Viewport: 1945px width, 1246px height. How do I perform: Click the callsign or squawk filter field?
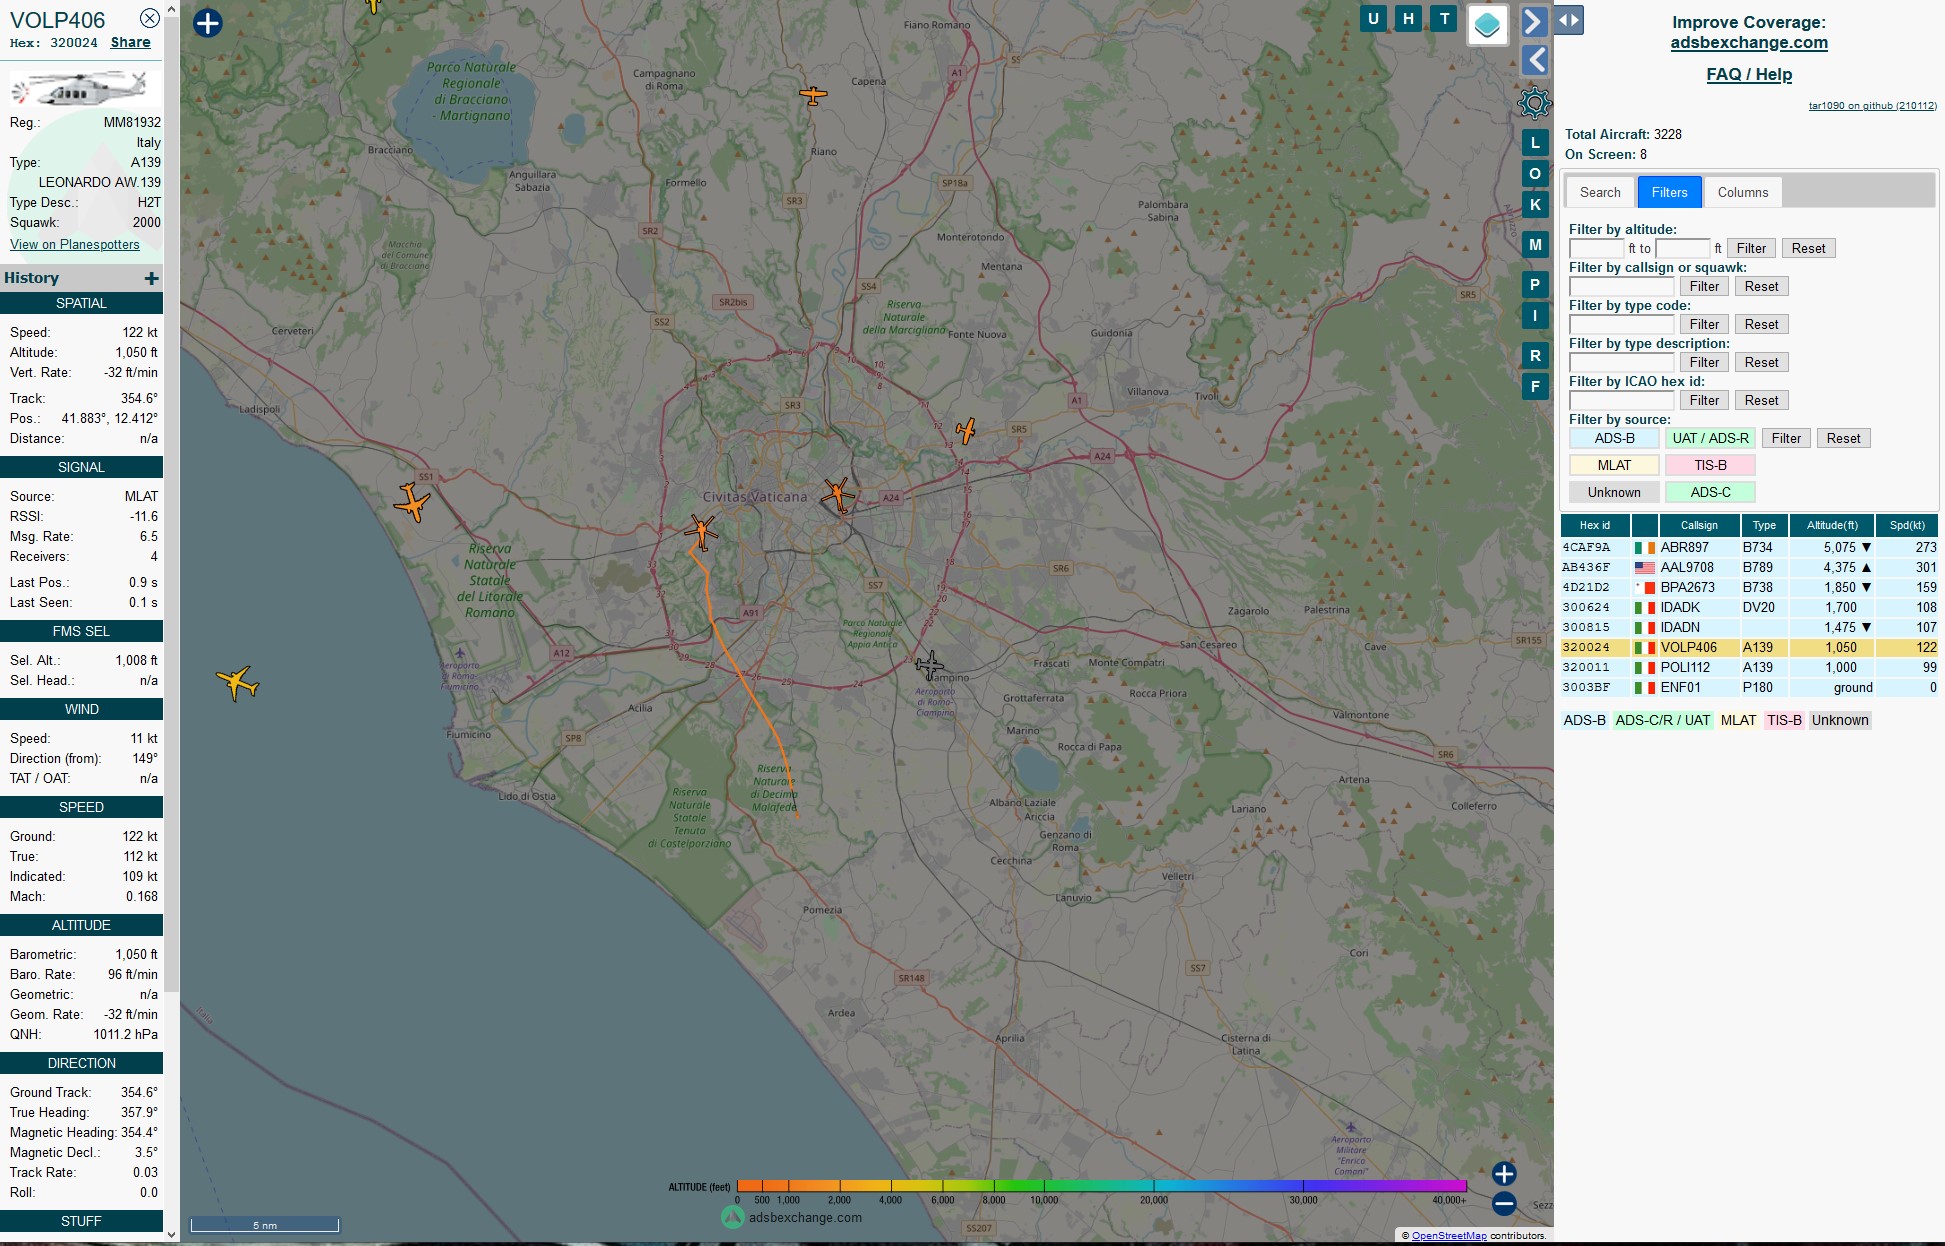(1621, 286)
